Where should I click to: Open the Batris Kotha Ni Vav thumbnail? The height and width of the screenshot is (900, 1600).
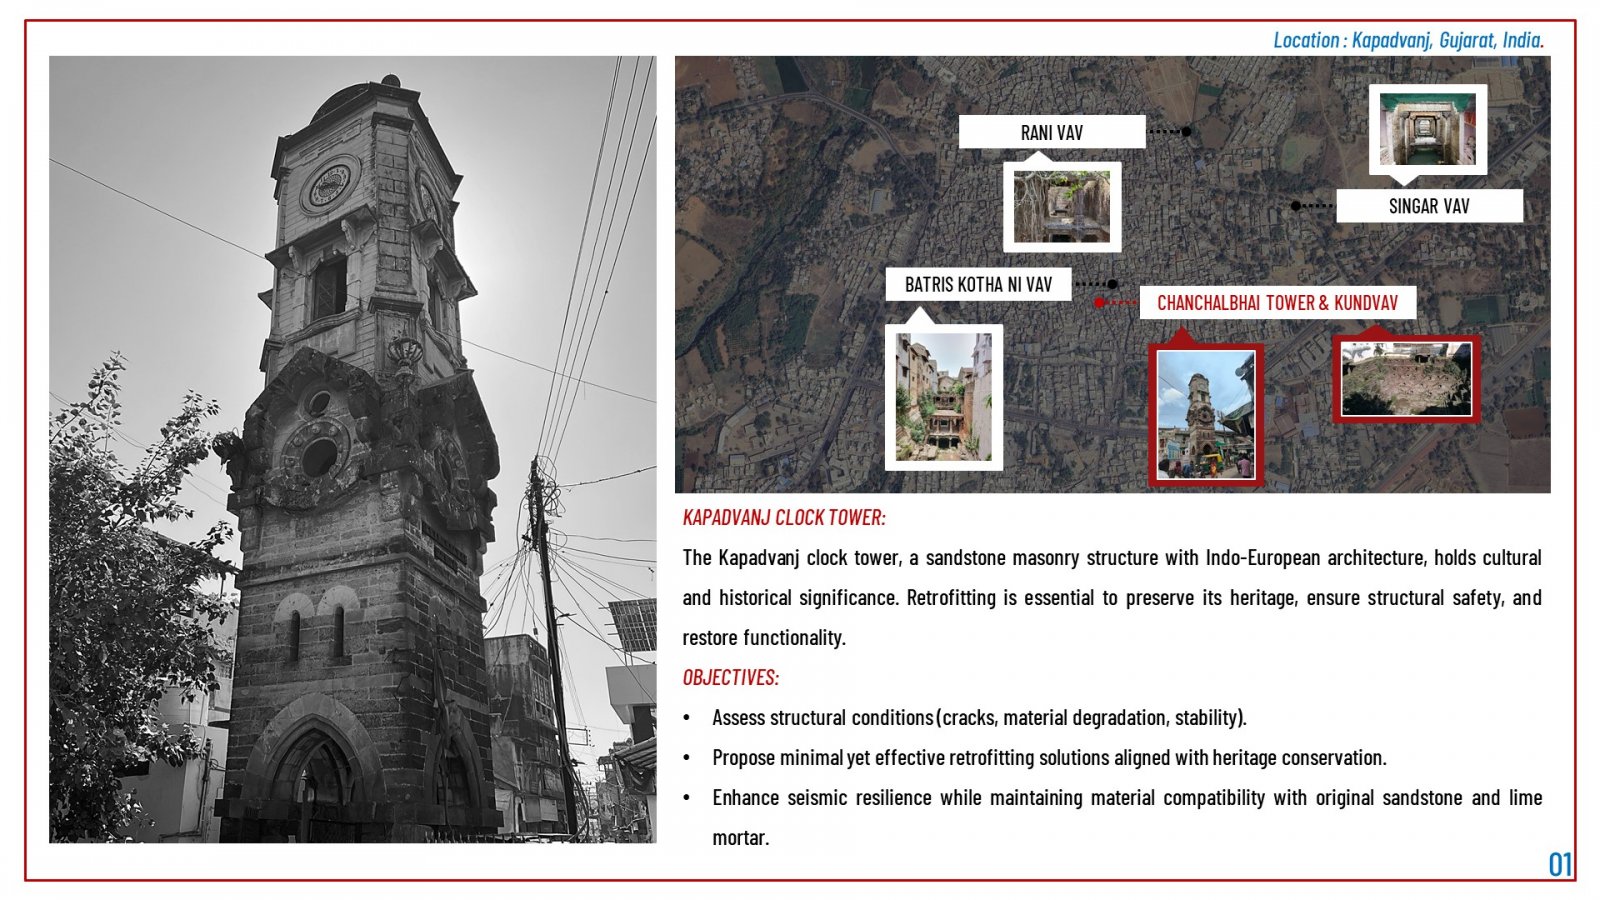pyautogui.click(x=944, y=397)
